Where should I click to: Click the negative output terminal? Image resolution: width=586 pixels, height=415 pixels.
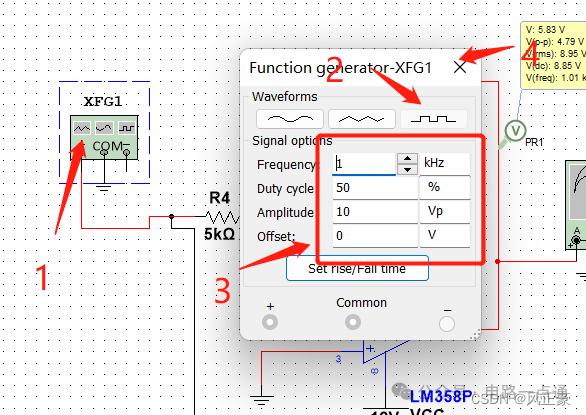click(x=447, y=324)
